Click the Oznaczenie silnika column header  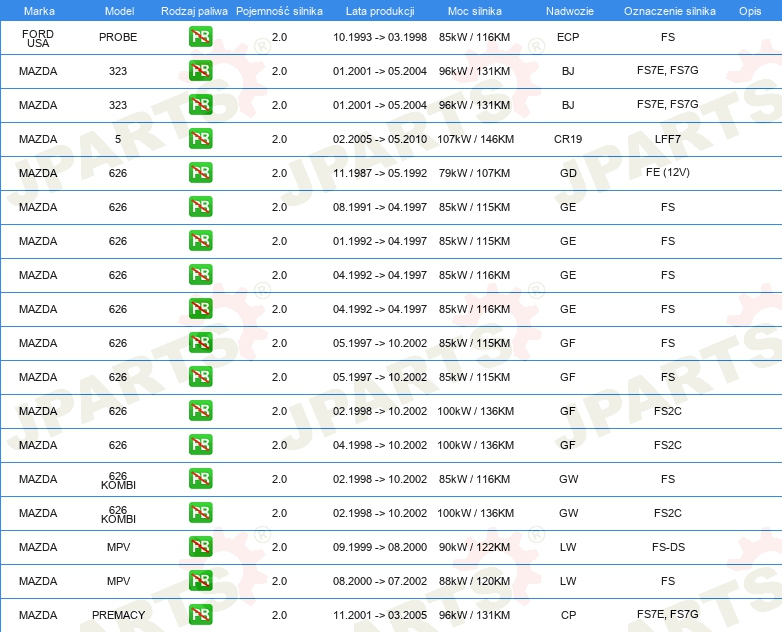(x=670, y=11)
